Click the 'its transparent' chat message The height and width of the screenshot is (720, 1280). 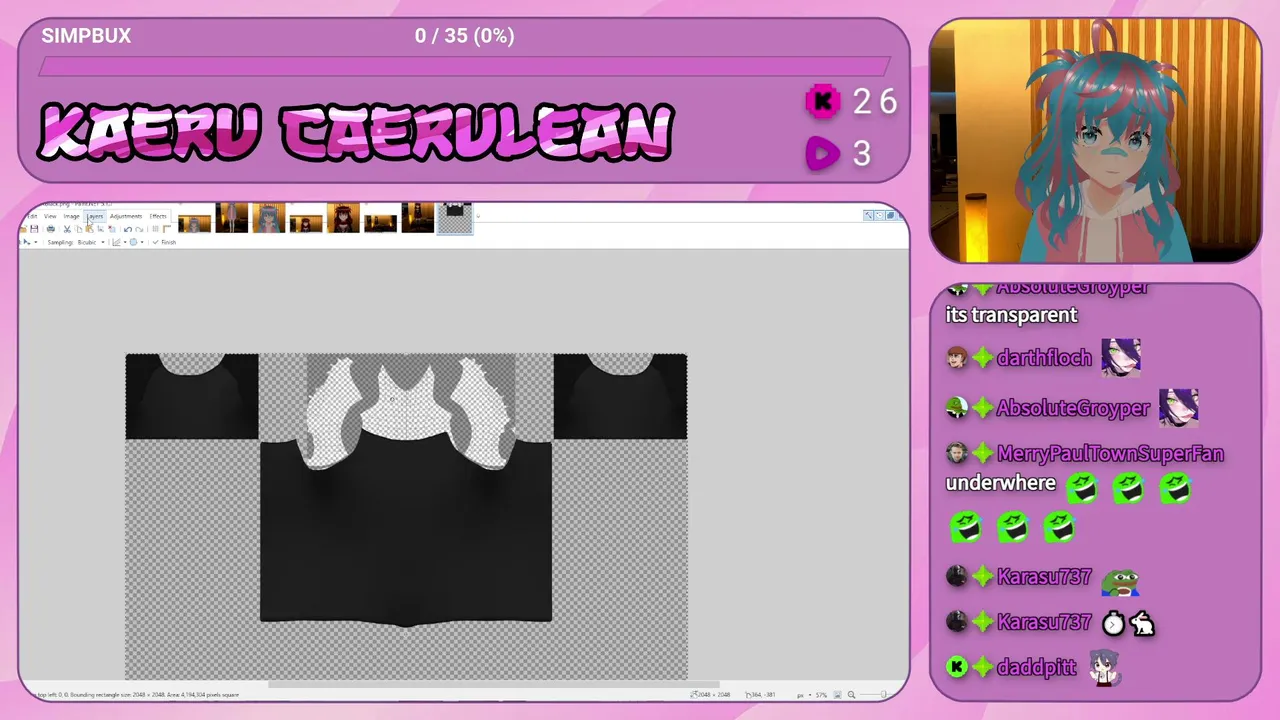pos(1011,315)
